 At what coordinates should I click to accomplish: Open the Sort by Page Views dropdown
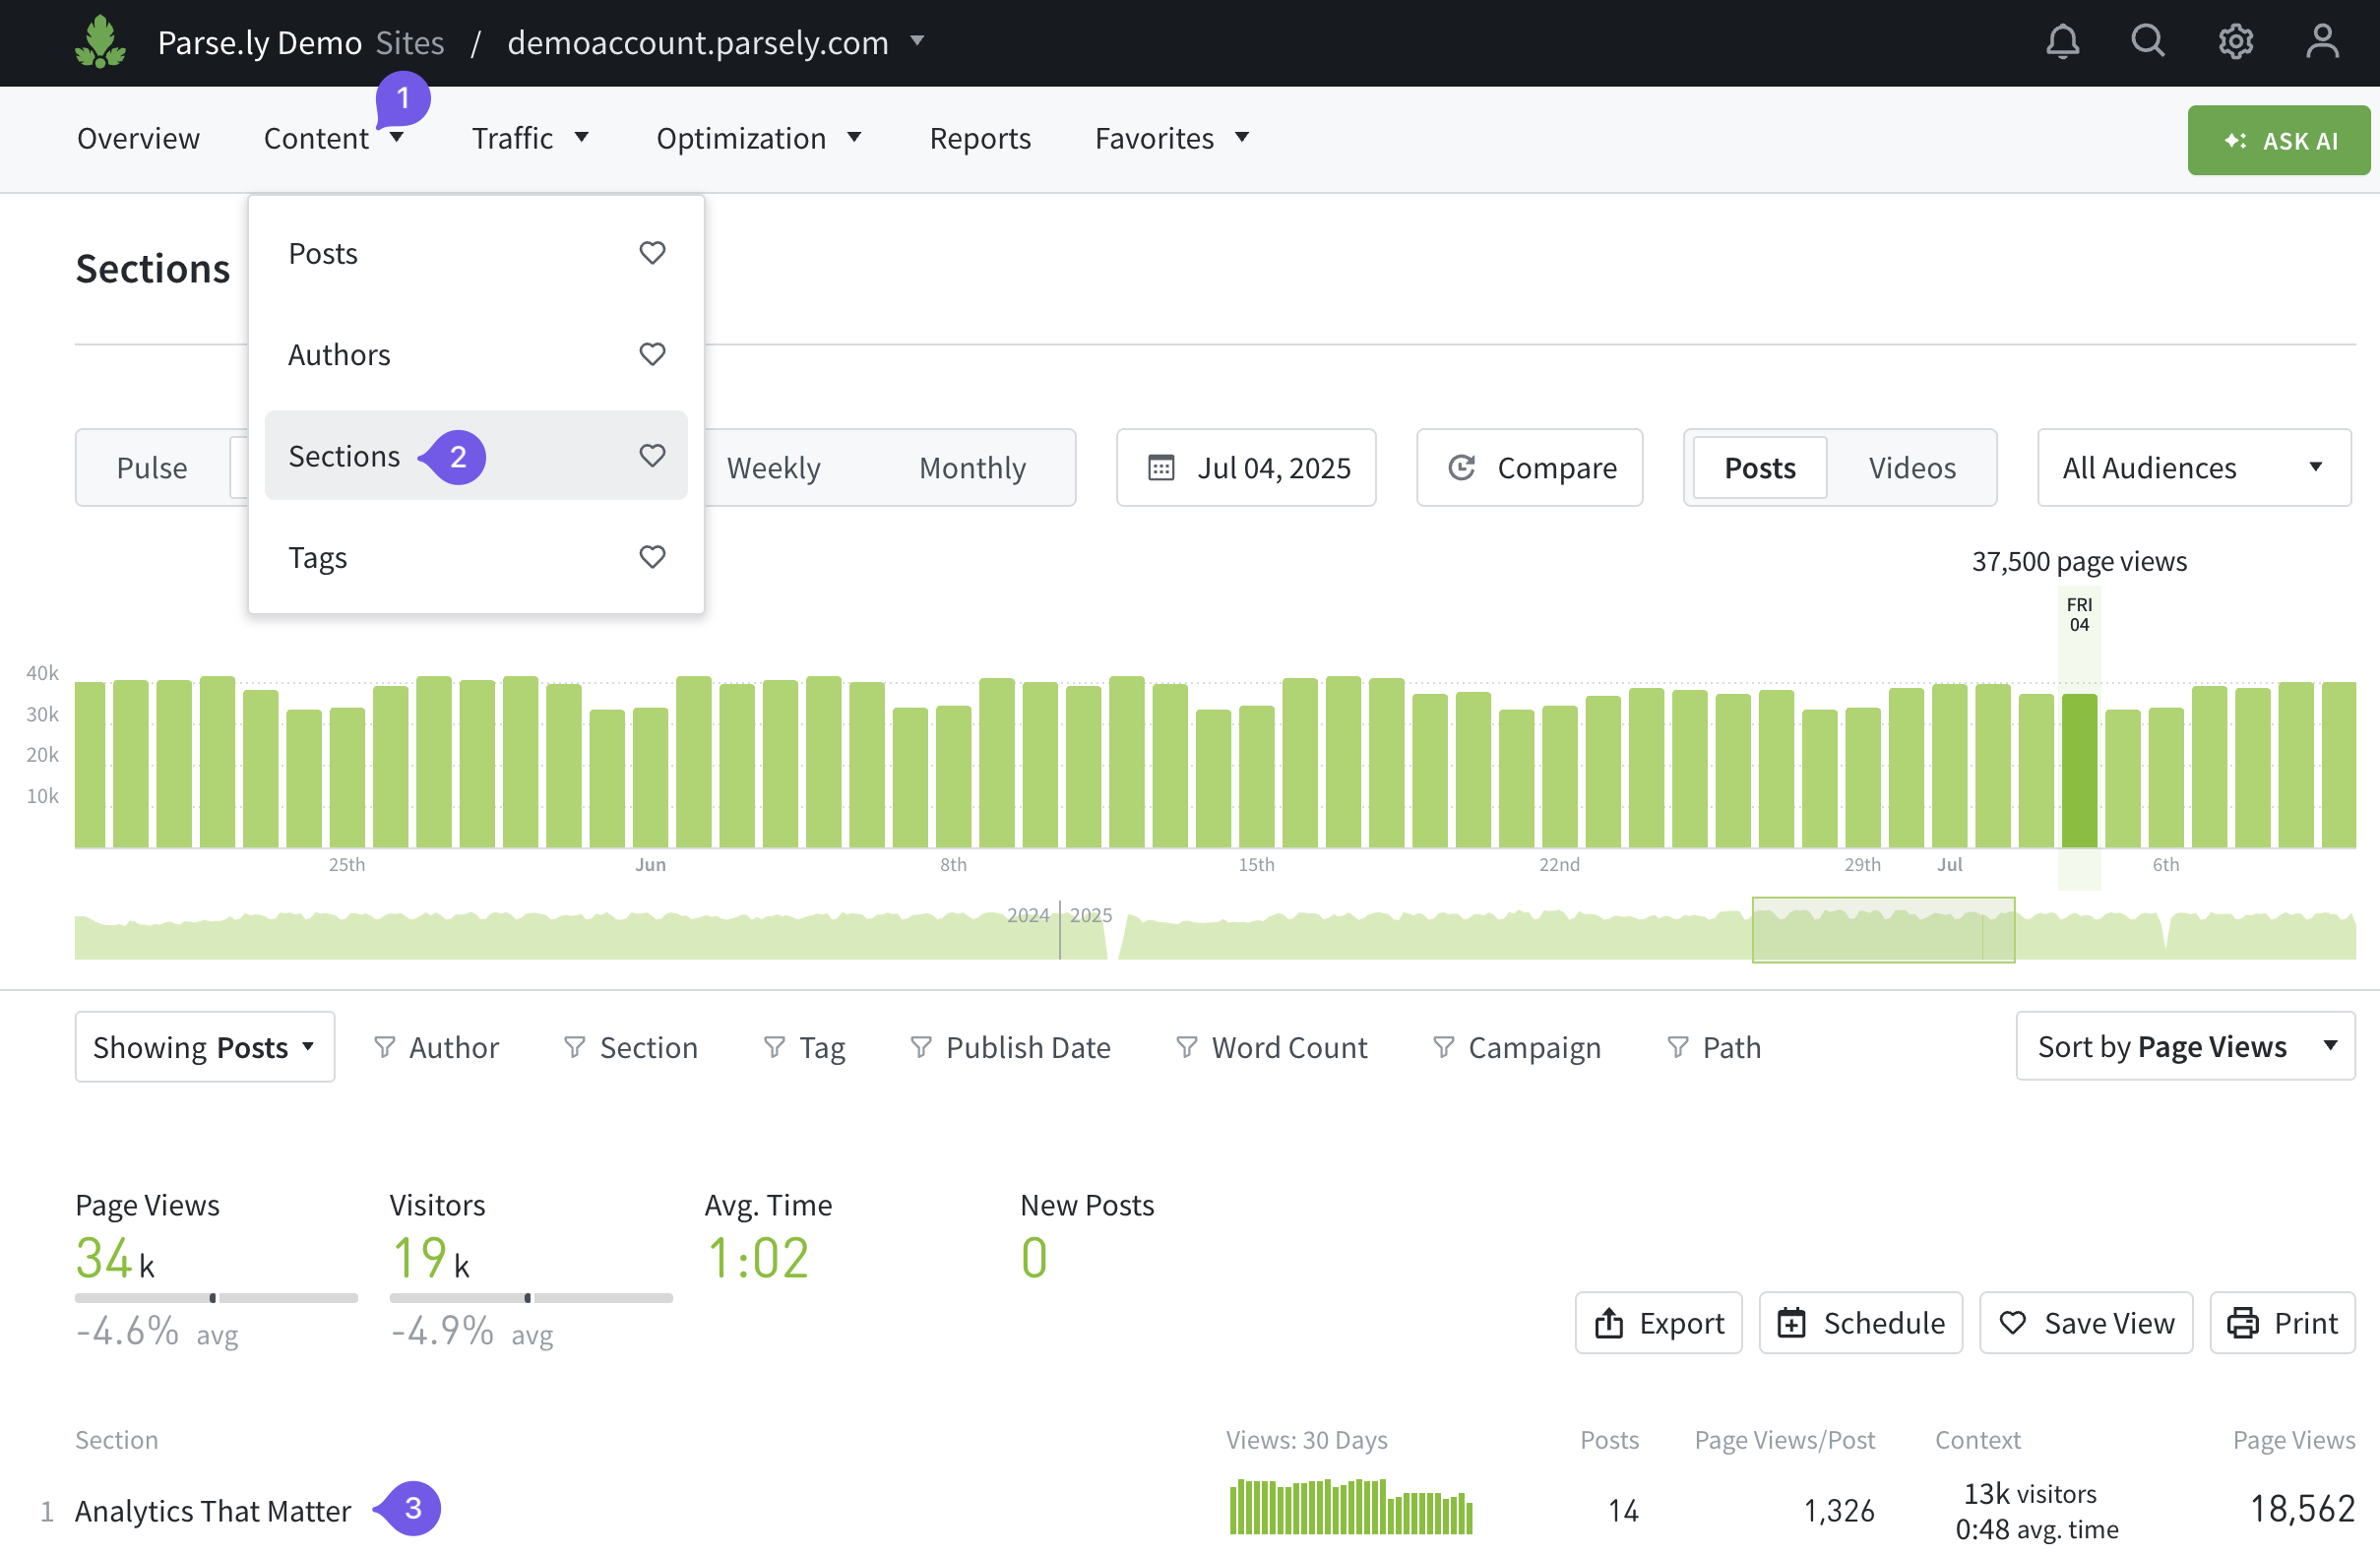coord(2184,1047)
